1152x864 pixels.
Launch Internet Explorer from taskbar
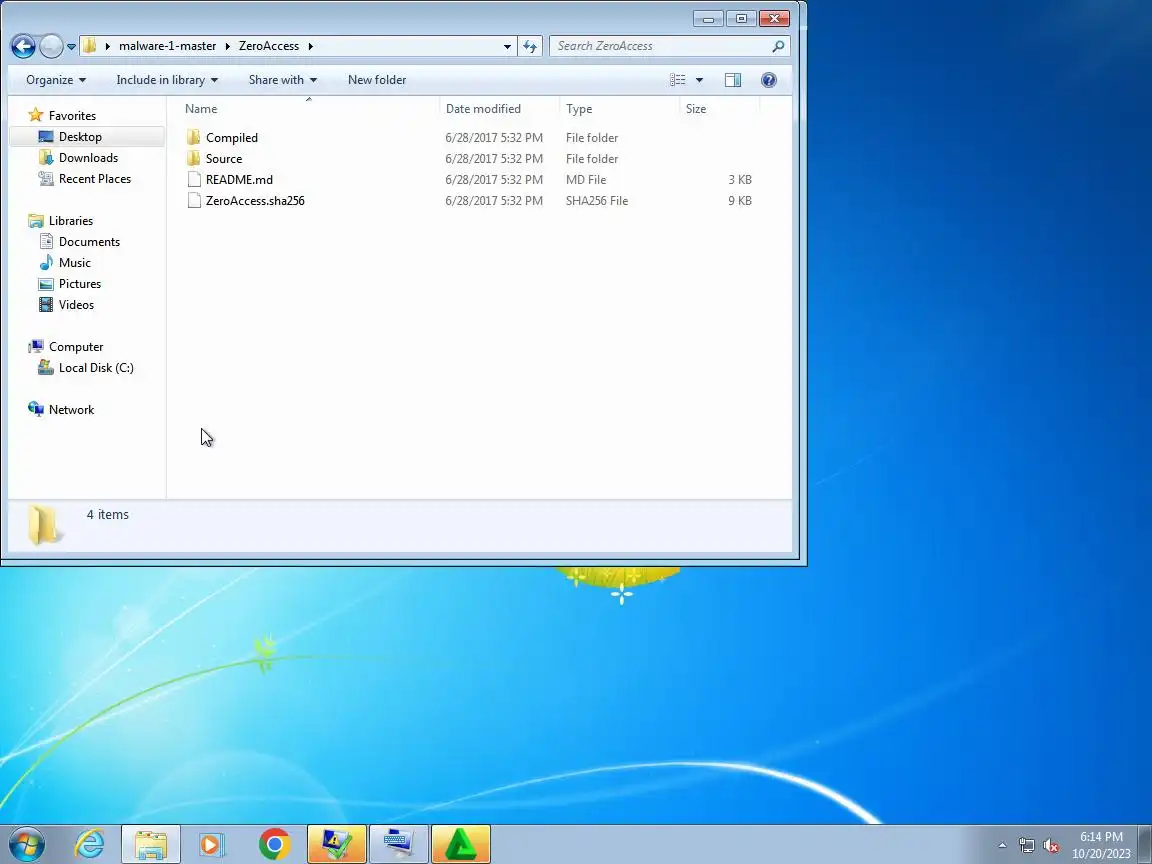pos(90,844)
